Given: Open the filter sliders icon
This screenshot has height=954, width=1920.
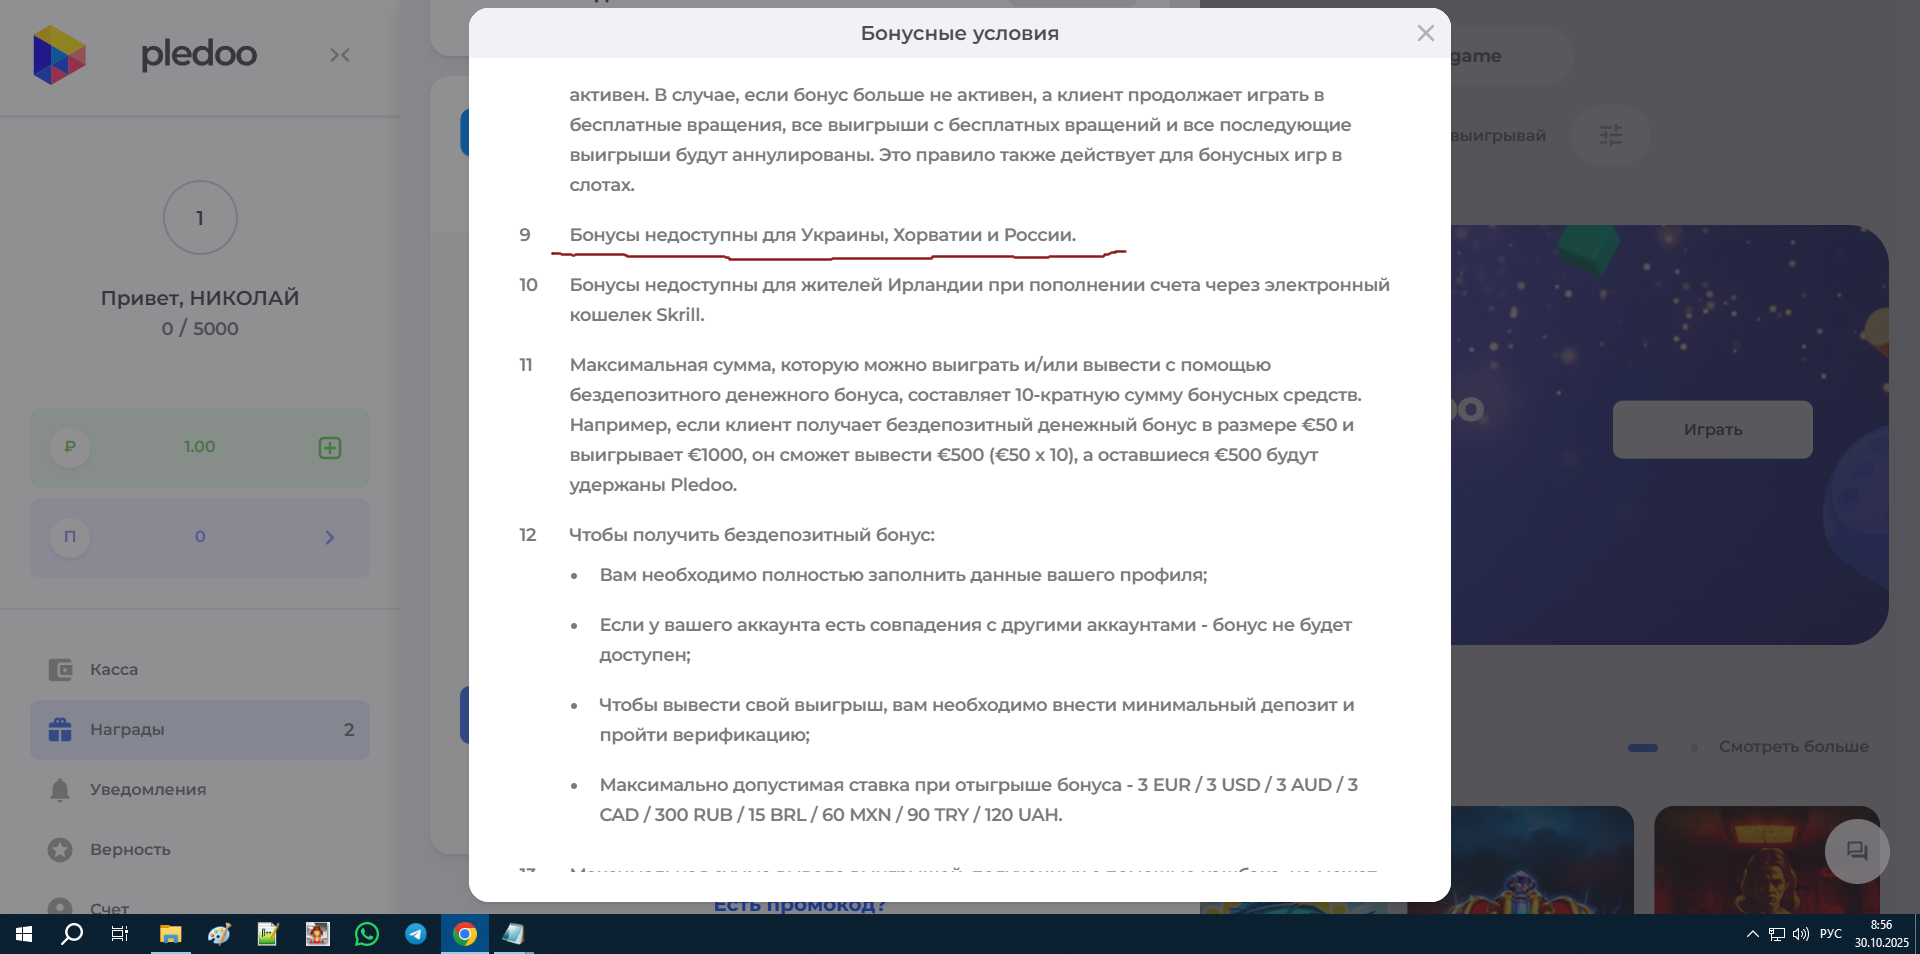Looking at the screenshot, I should pos(1610,135).
